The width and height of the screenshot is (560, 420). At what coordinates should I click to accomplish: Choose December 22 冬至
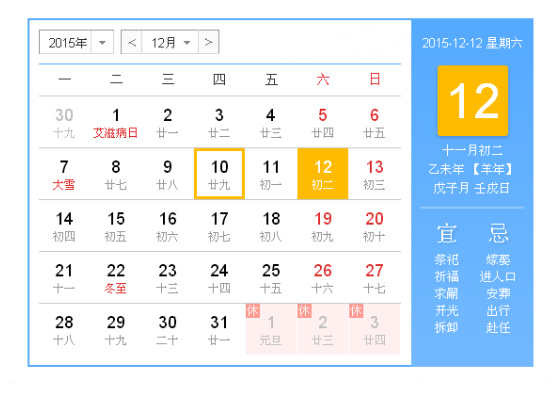click(x=116, y=278)
